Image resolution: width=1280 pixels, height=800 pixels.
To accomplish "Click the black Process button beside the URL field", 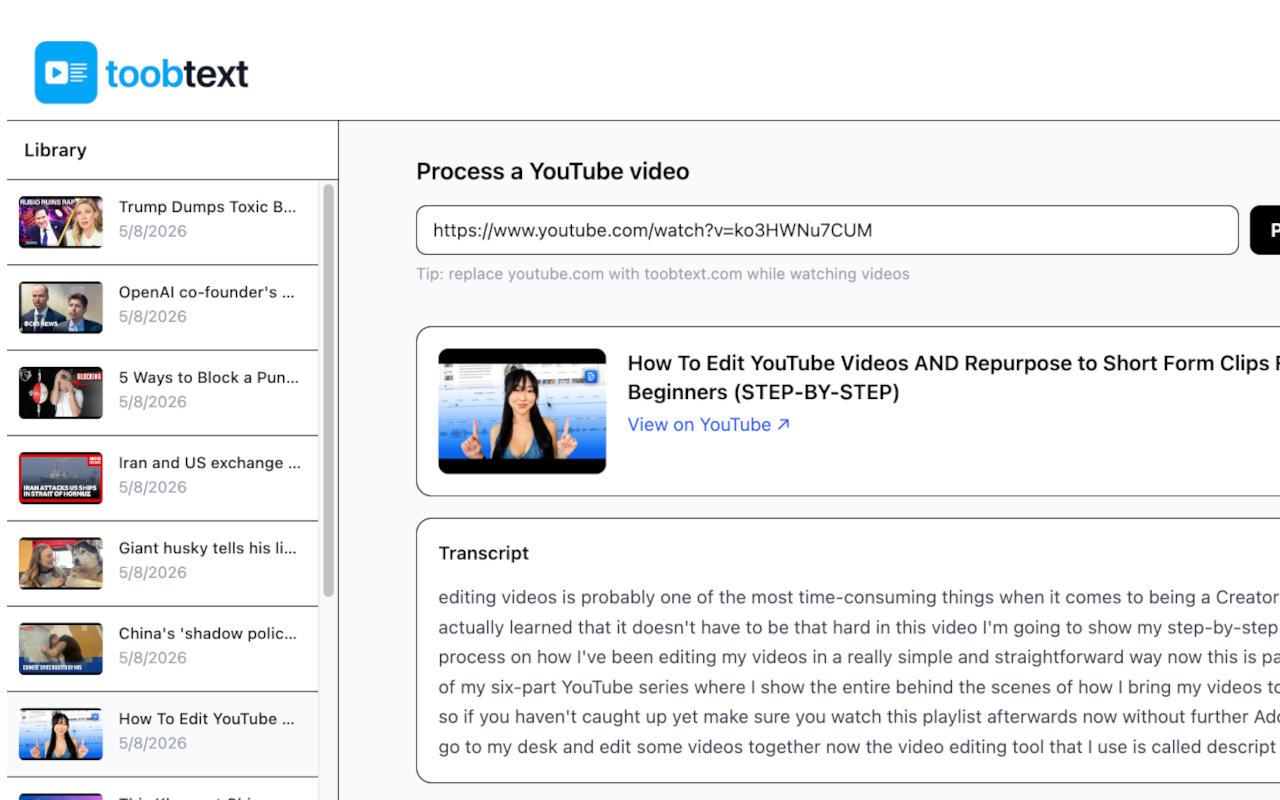I will coord(1265,230).
